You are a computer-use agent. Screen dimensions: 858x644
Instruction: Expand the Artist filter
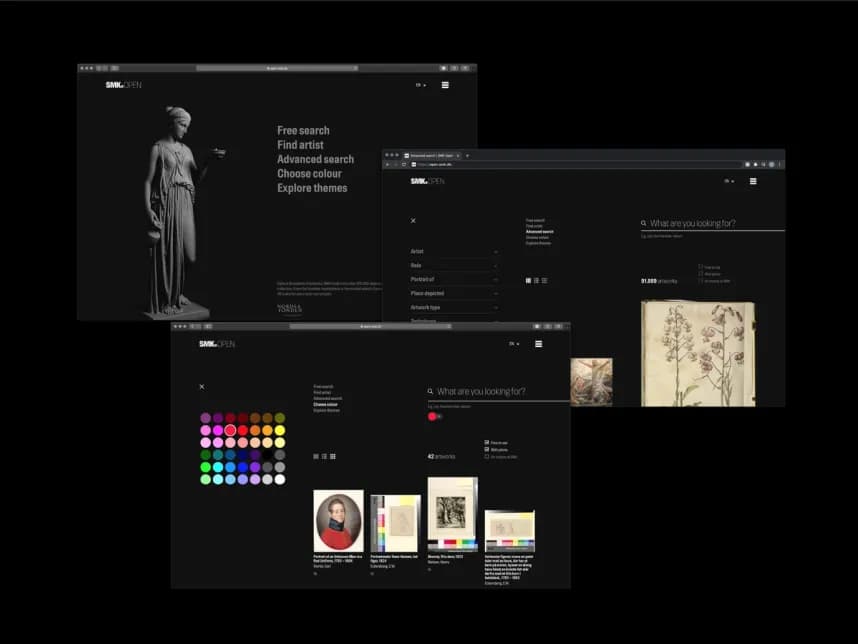pos(454,252)
